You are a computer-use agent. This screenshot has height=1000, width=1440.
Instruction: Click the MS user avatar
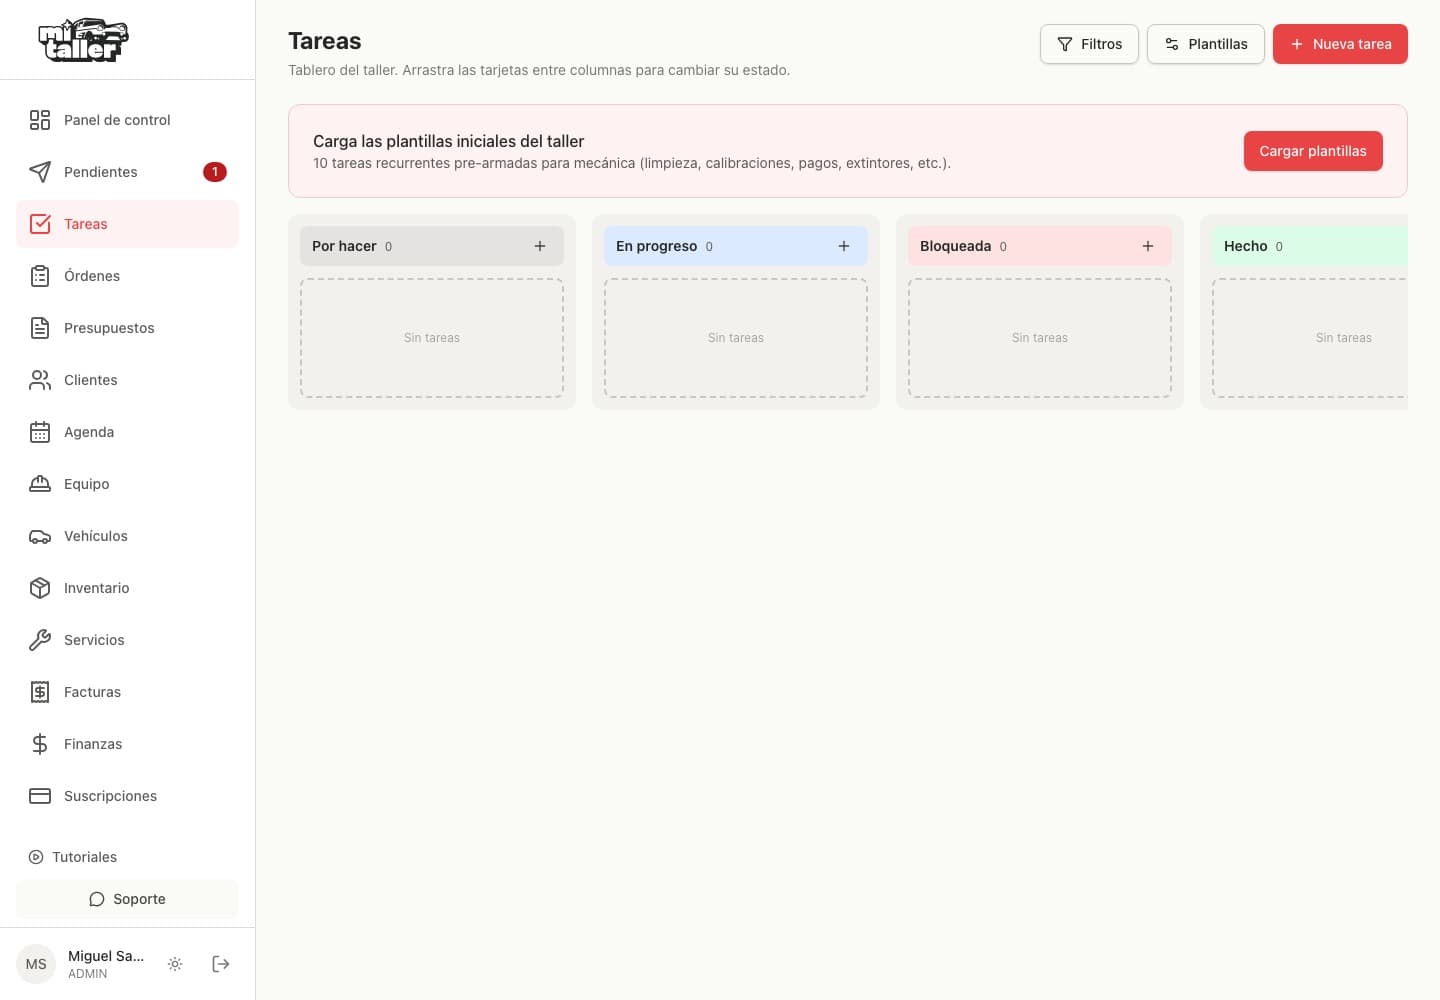[x=36, y=964]
